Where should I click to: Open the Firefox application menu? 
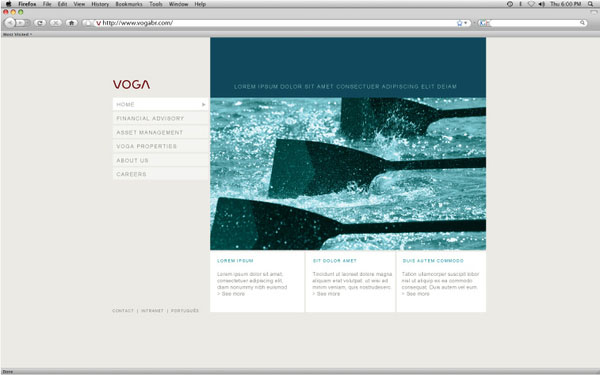pyautogui.click(x=27, y=4)
